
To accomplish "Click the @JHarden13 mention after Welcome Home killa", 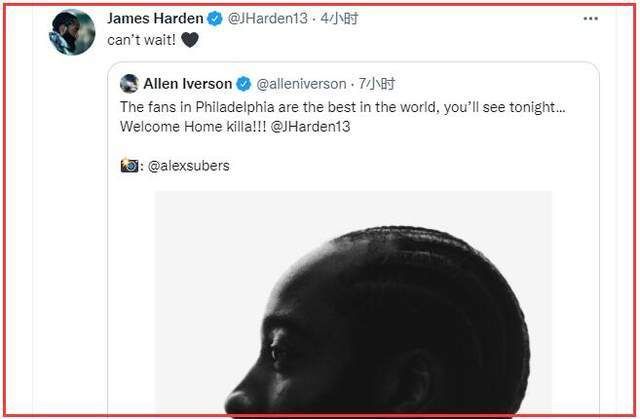I will [x=310, y=126].
